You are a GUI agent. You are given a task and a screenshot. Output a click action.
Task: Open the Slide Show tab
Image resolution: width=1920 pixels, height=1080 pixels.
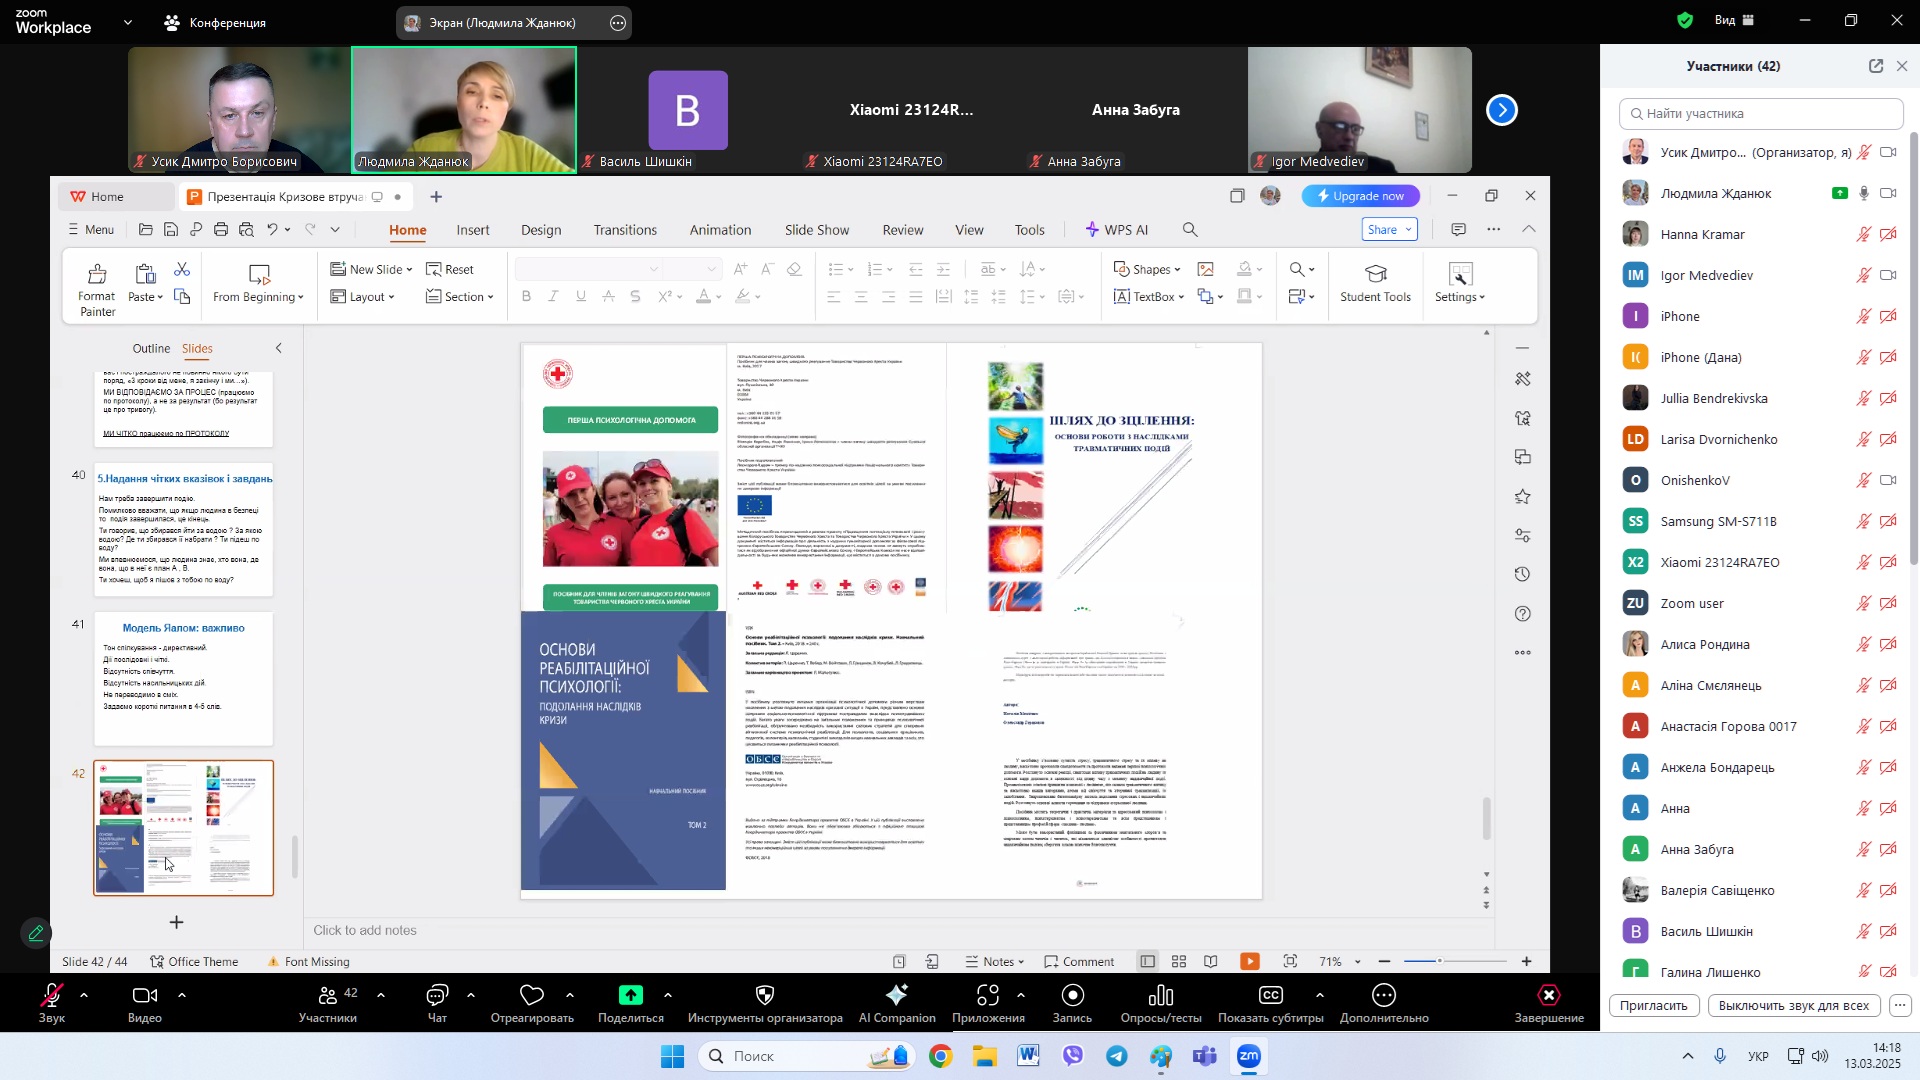click(817, 230)
